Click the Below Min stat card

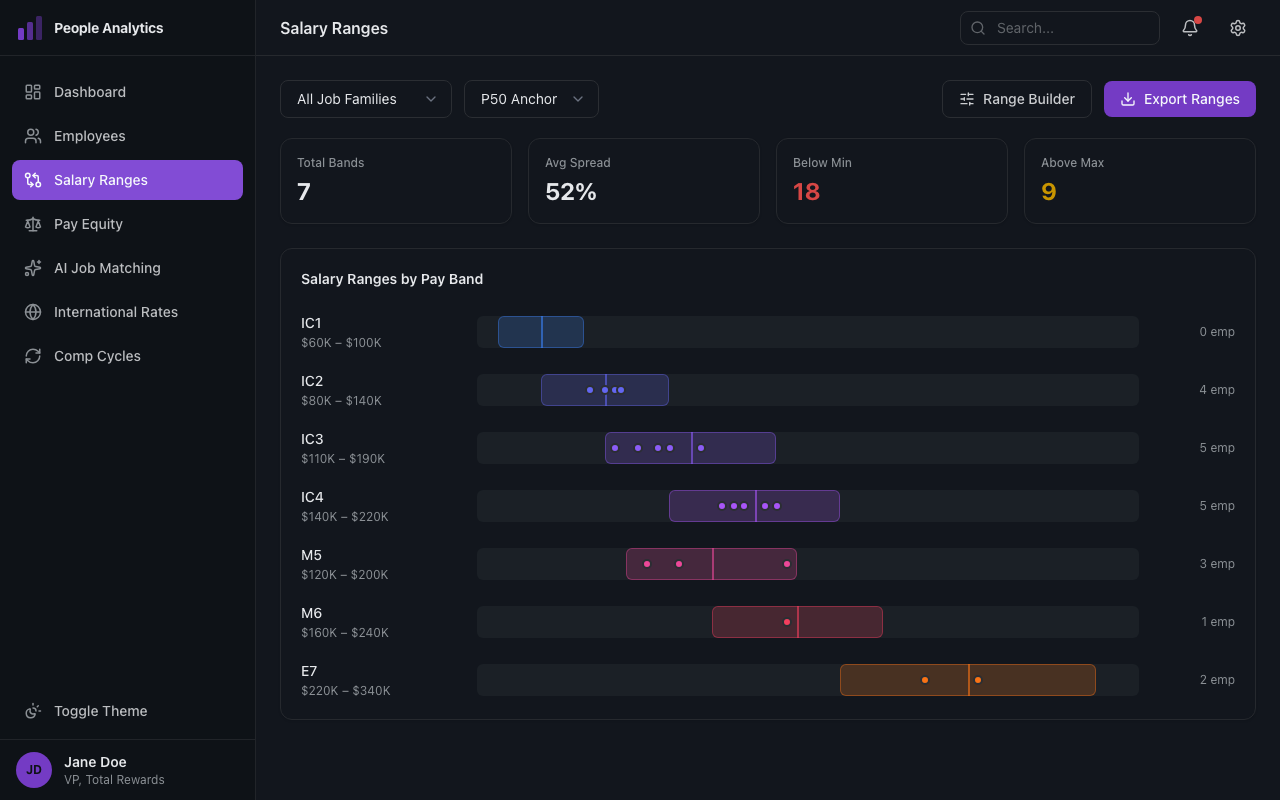(891, 181)
